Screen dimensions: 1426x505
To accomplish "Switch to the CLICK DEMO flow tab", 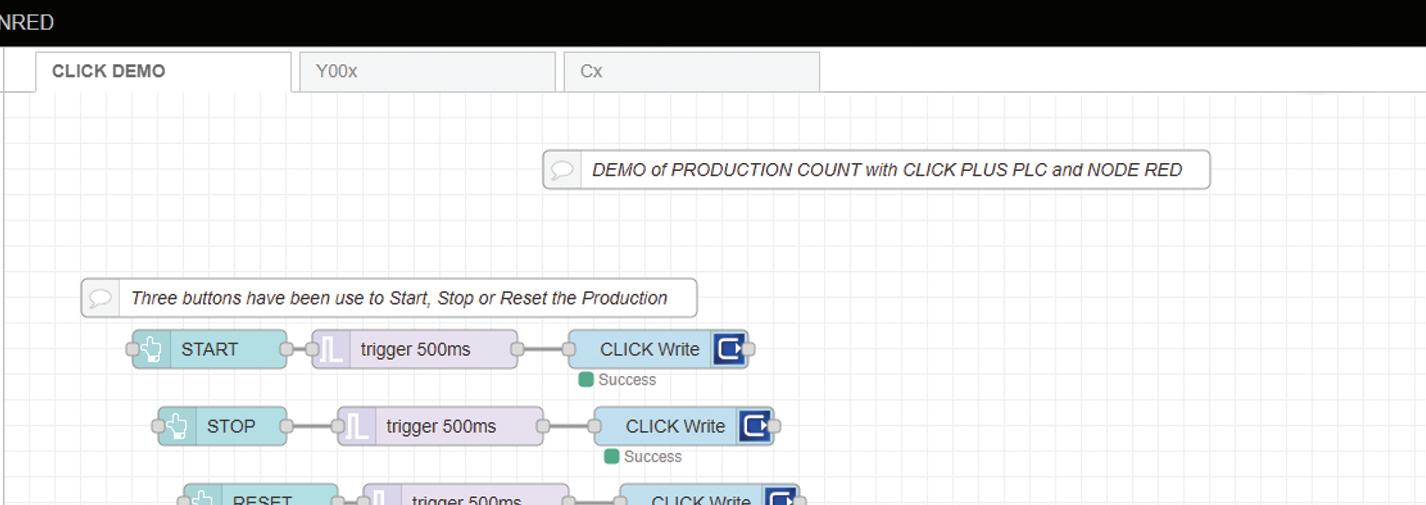I will (163, 72).
